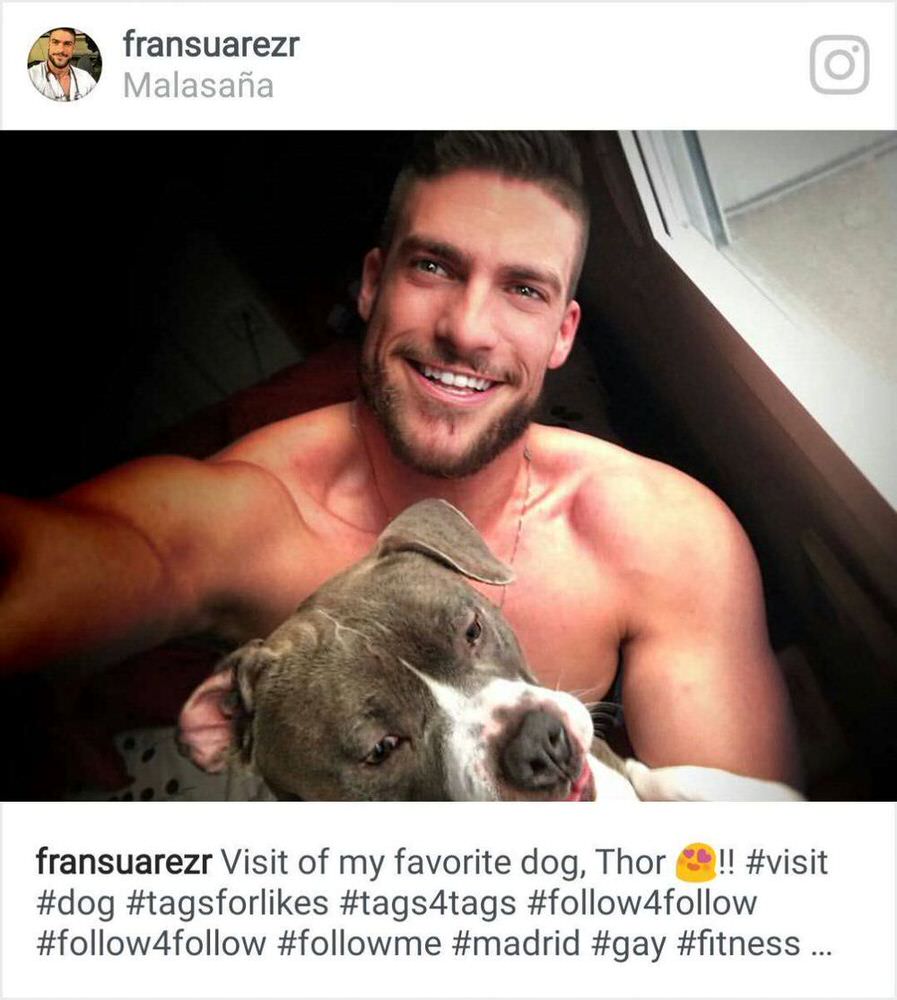Open the #visit hashtag
897x1000 pixels.
(786, 862)
